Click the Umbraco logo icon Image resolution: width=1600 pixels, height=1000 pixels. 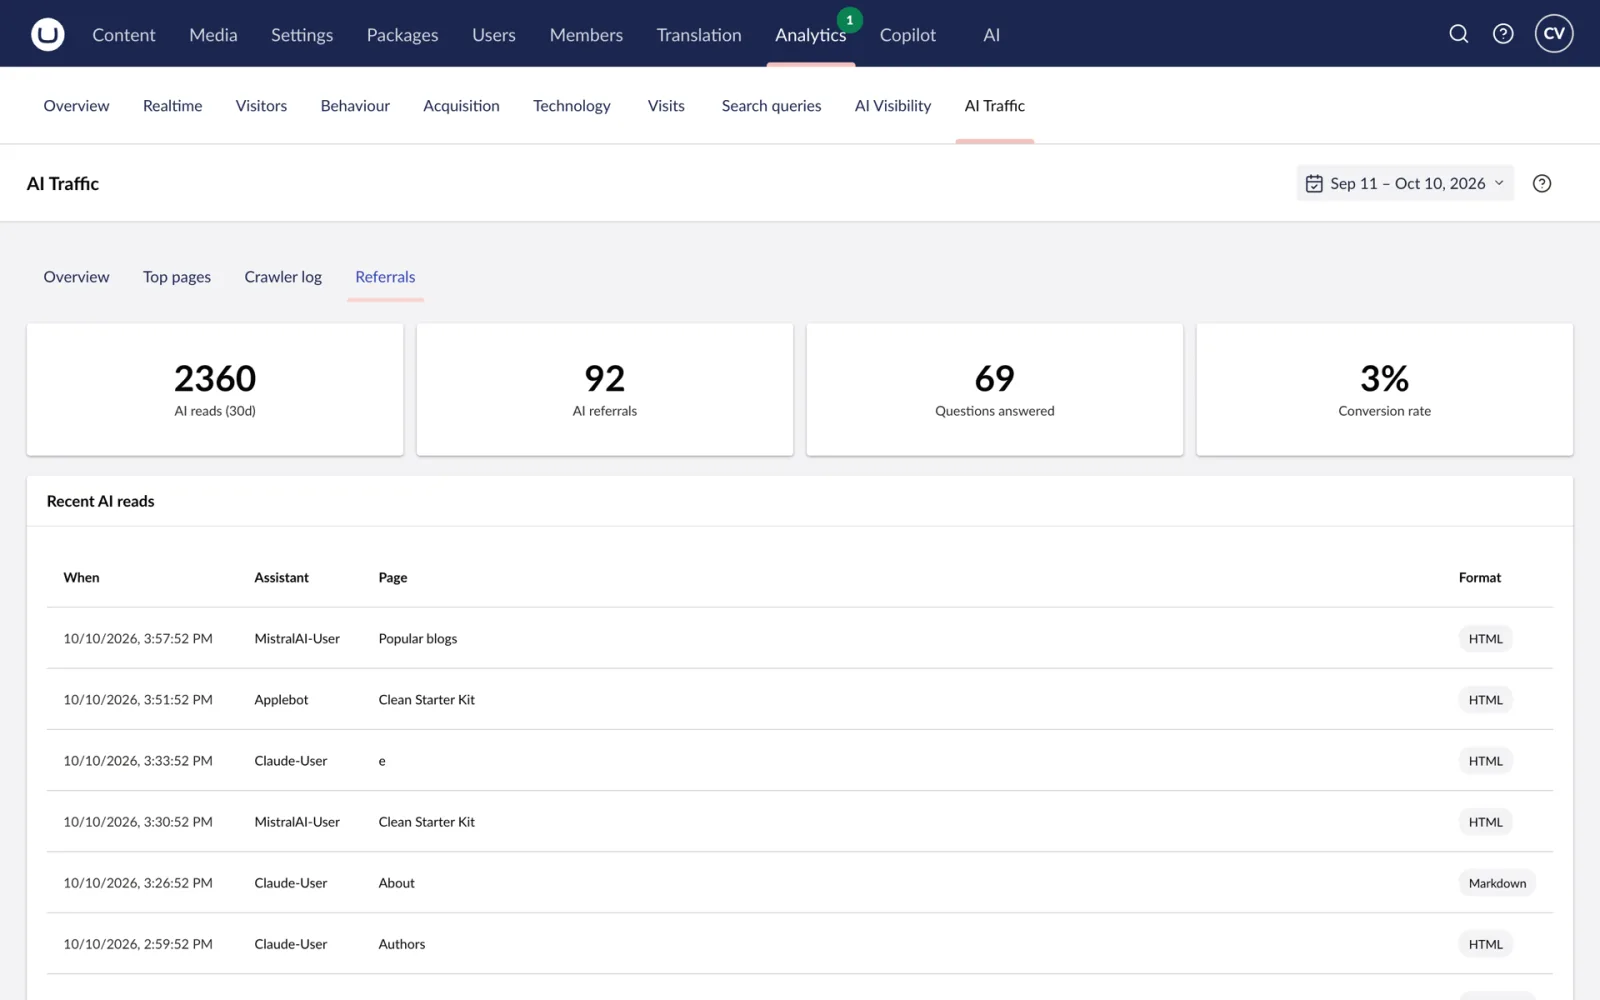(47, 34)
